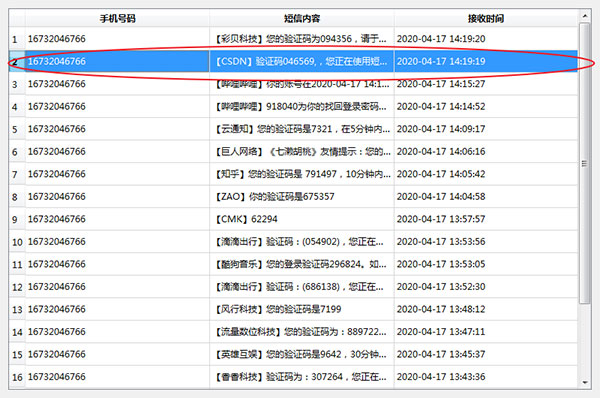Click row header number 5
The width and height of the screenshot is (600, 398).
click(17, 129)
